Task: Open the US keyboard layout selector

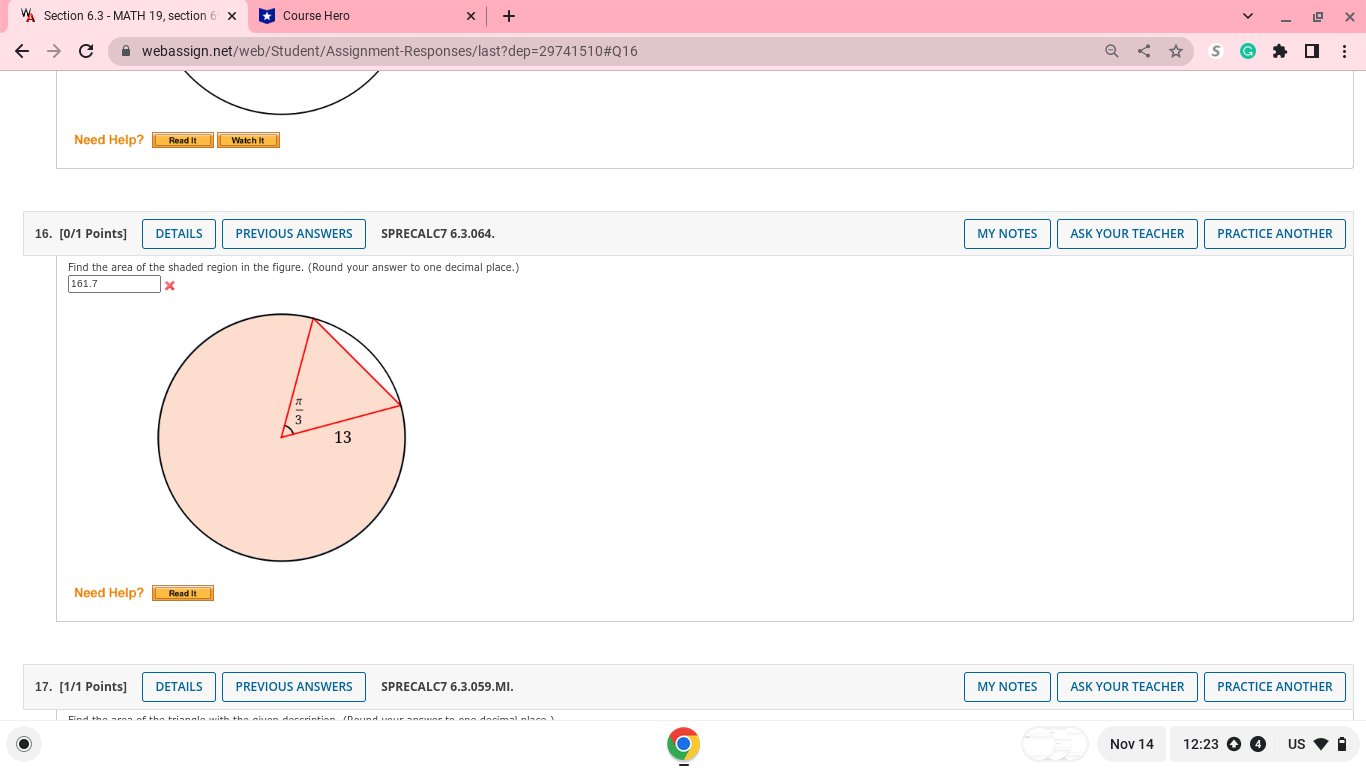Action: 1294,744
